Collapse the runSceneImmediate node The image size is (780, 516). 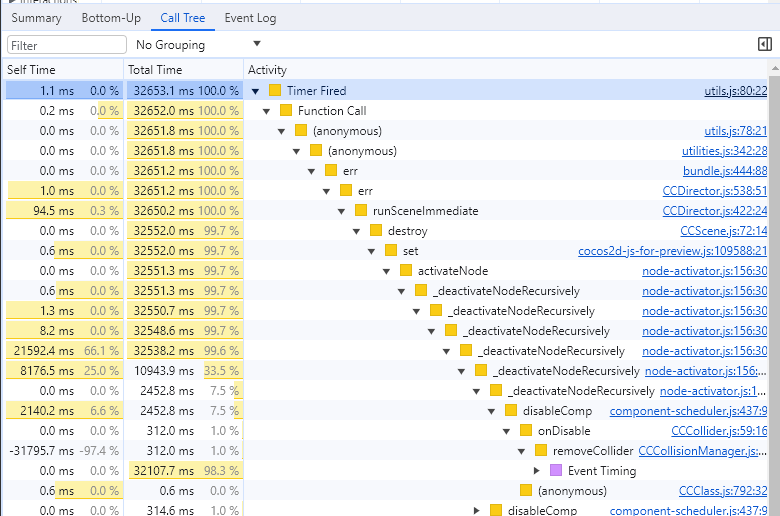click(342, 211)
